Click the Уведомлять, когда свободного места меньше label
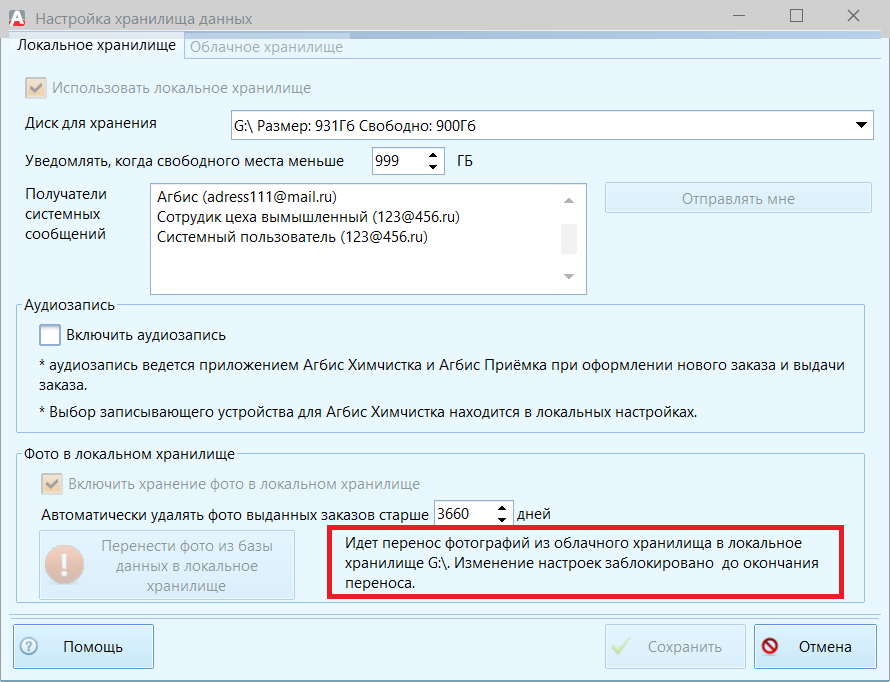 coord(184,161)
